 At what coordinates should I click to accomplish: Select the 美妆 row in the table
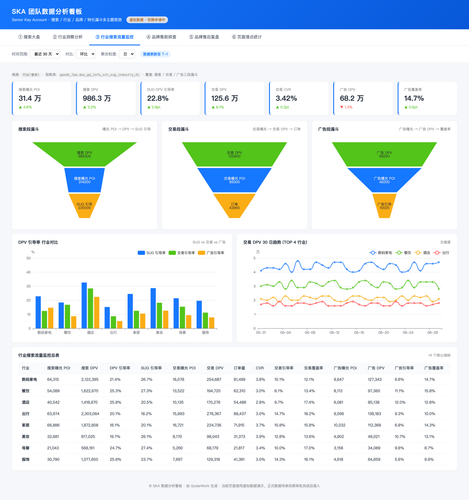click(x=234, y=436)
